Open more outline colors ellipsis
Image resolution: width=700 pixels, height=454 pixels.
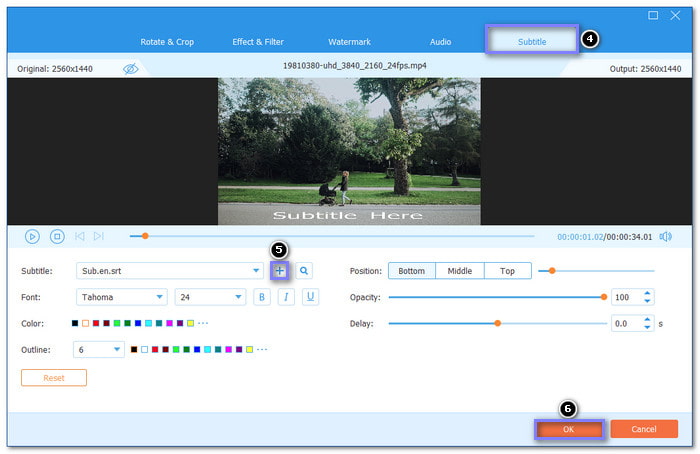(262, 350)
